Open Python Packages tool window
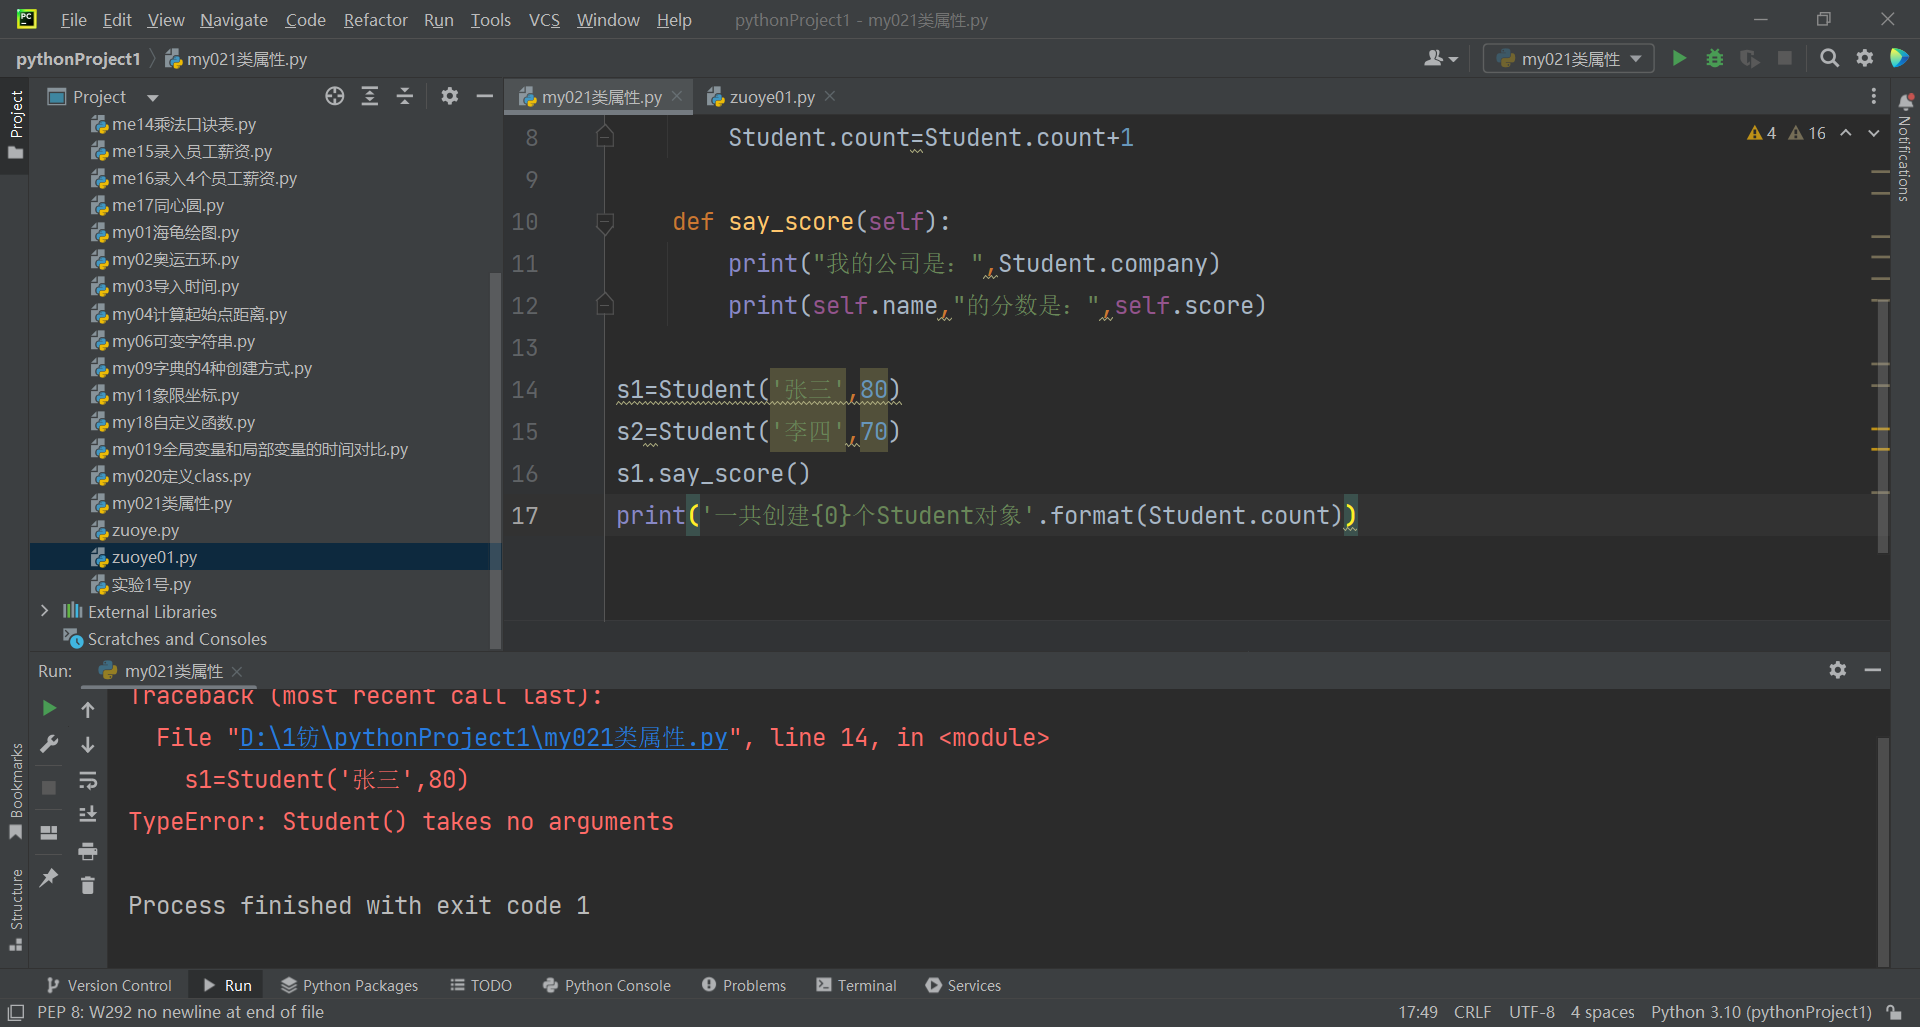Image resolution: width=1920 pixels, height=1027 pixels. point(350,985)
